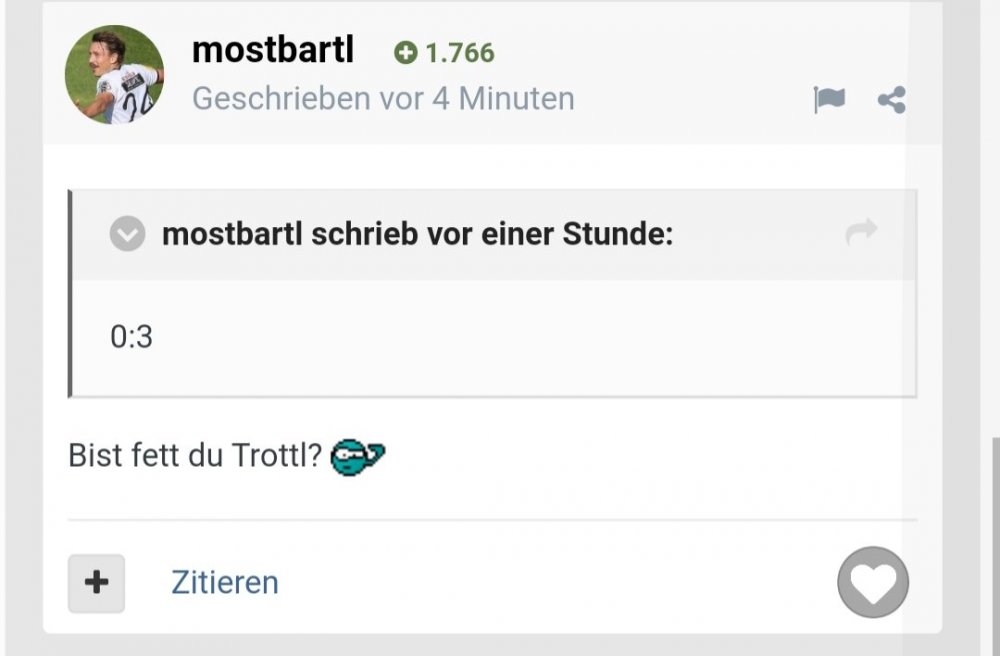Report this post with the flag icon

point(829,100)
